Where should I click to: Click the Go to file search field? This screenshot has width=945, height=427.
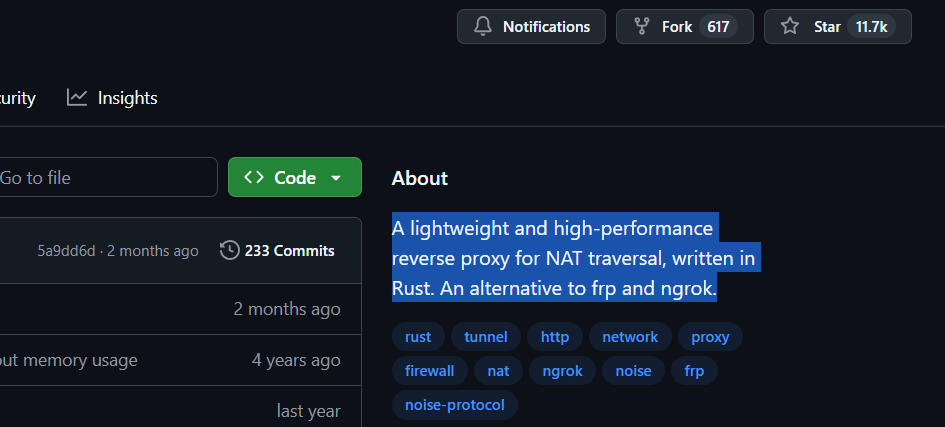click(x=100, y=178)
